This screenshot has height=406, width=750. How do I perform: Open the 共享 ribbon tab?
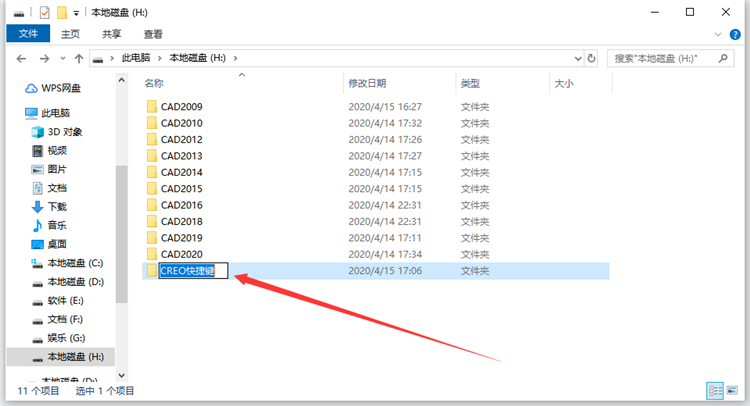(x=111, y=34)
